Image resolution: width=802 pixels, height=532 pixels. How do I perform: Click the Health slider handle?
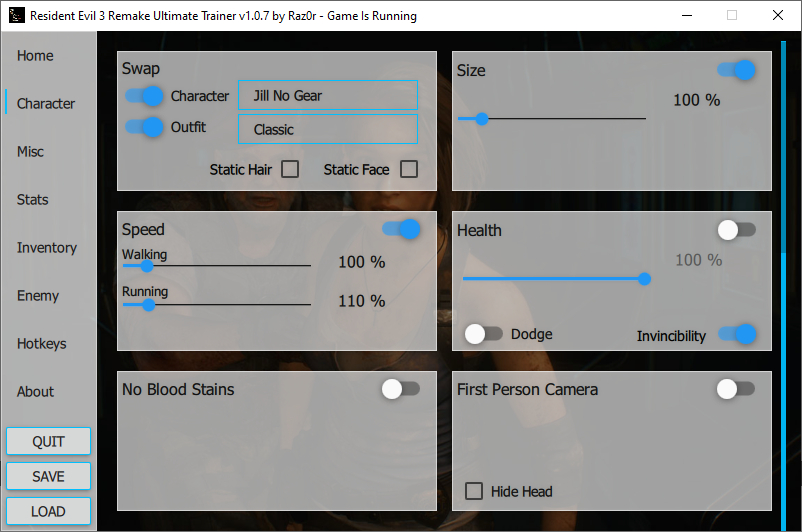coord(645,279)
